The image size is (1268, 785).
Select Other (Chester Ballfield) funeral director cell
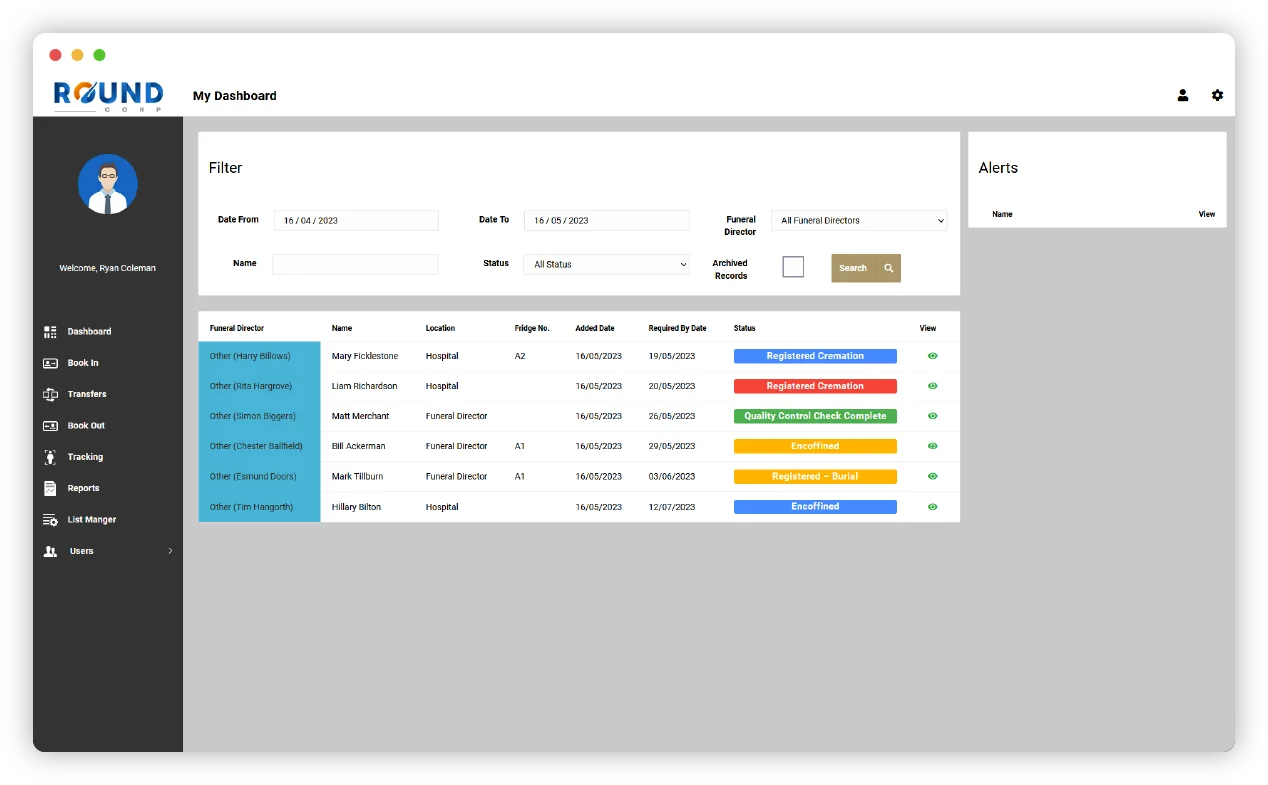click(259, 446)
